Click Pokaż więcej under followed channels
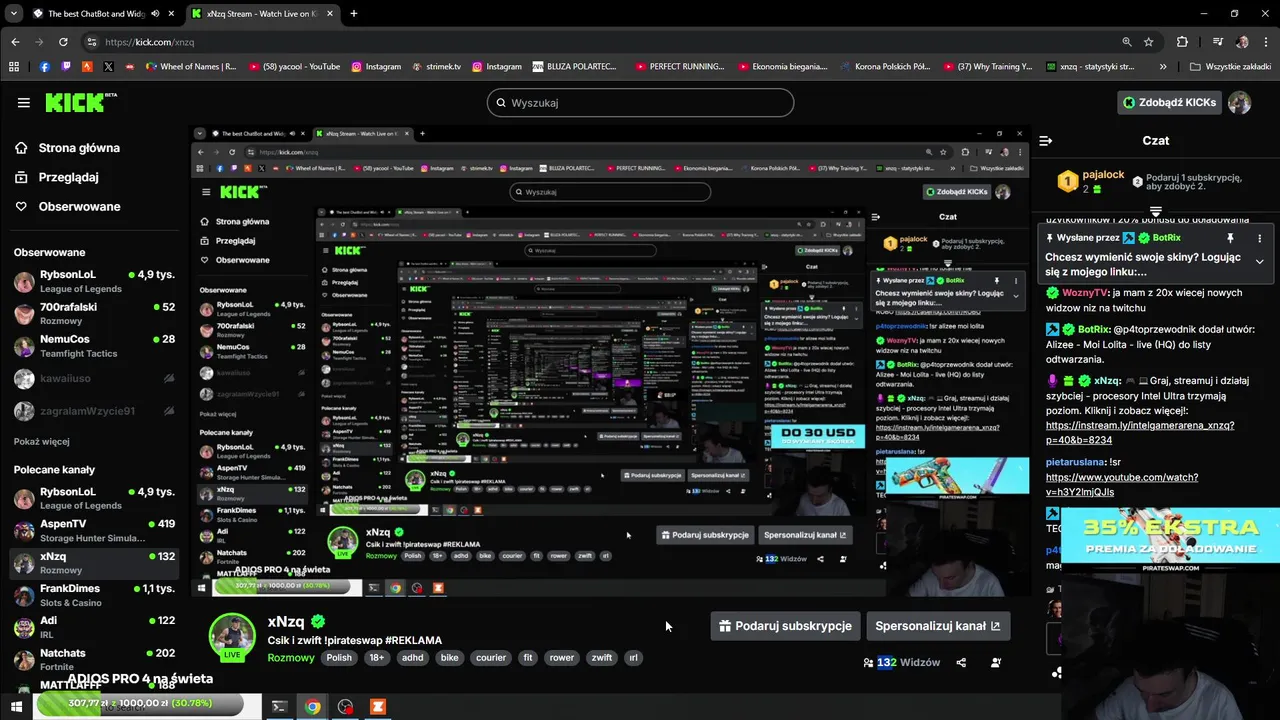1280x720 pixels. 41,441
